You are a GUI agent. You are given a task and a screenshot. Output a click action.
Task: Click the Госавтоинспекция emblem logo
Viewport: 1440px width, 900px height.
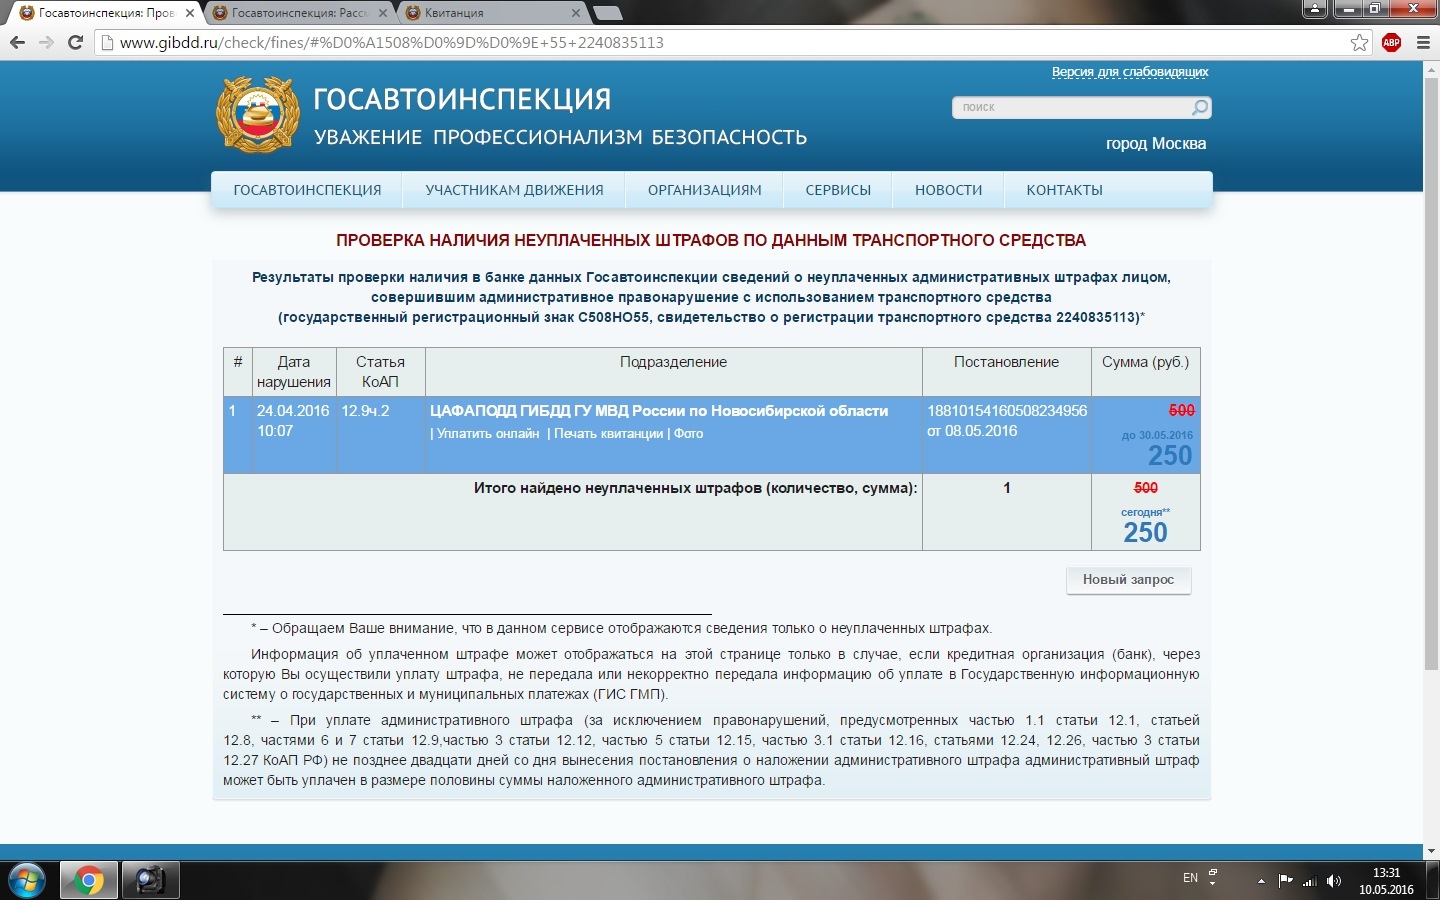(258, 115)
